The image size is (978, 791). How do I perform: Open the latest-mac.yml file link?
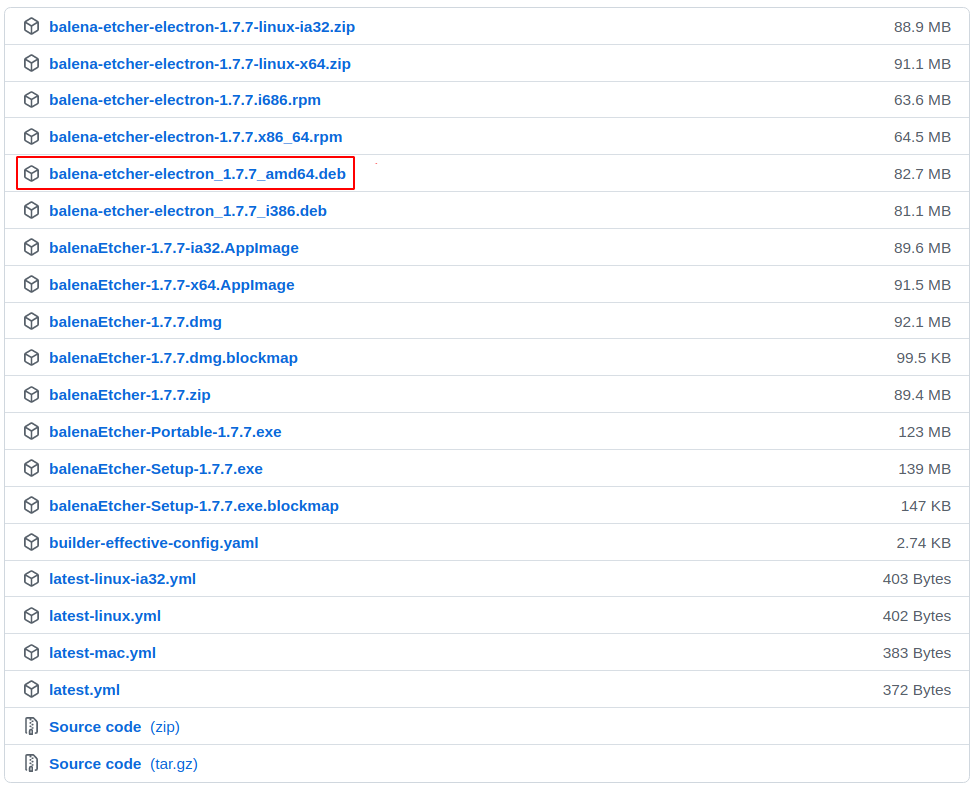(x=102, y=653)
